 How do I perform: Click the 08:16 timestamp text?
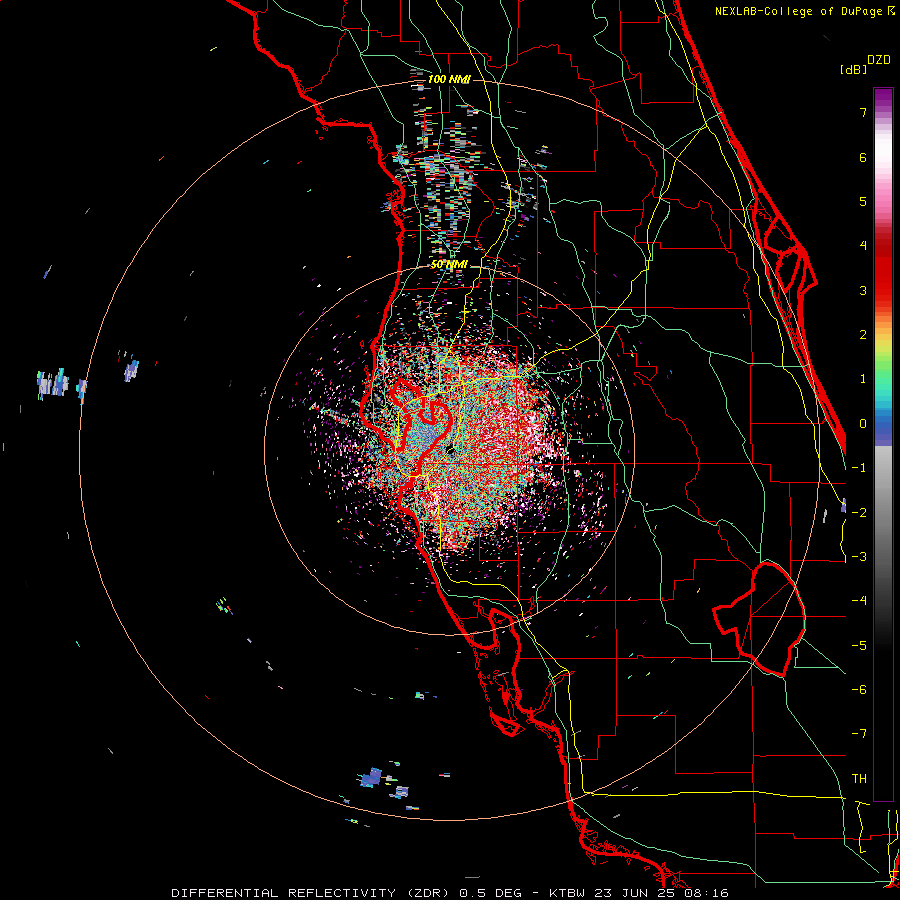point(709,893)
